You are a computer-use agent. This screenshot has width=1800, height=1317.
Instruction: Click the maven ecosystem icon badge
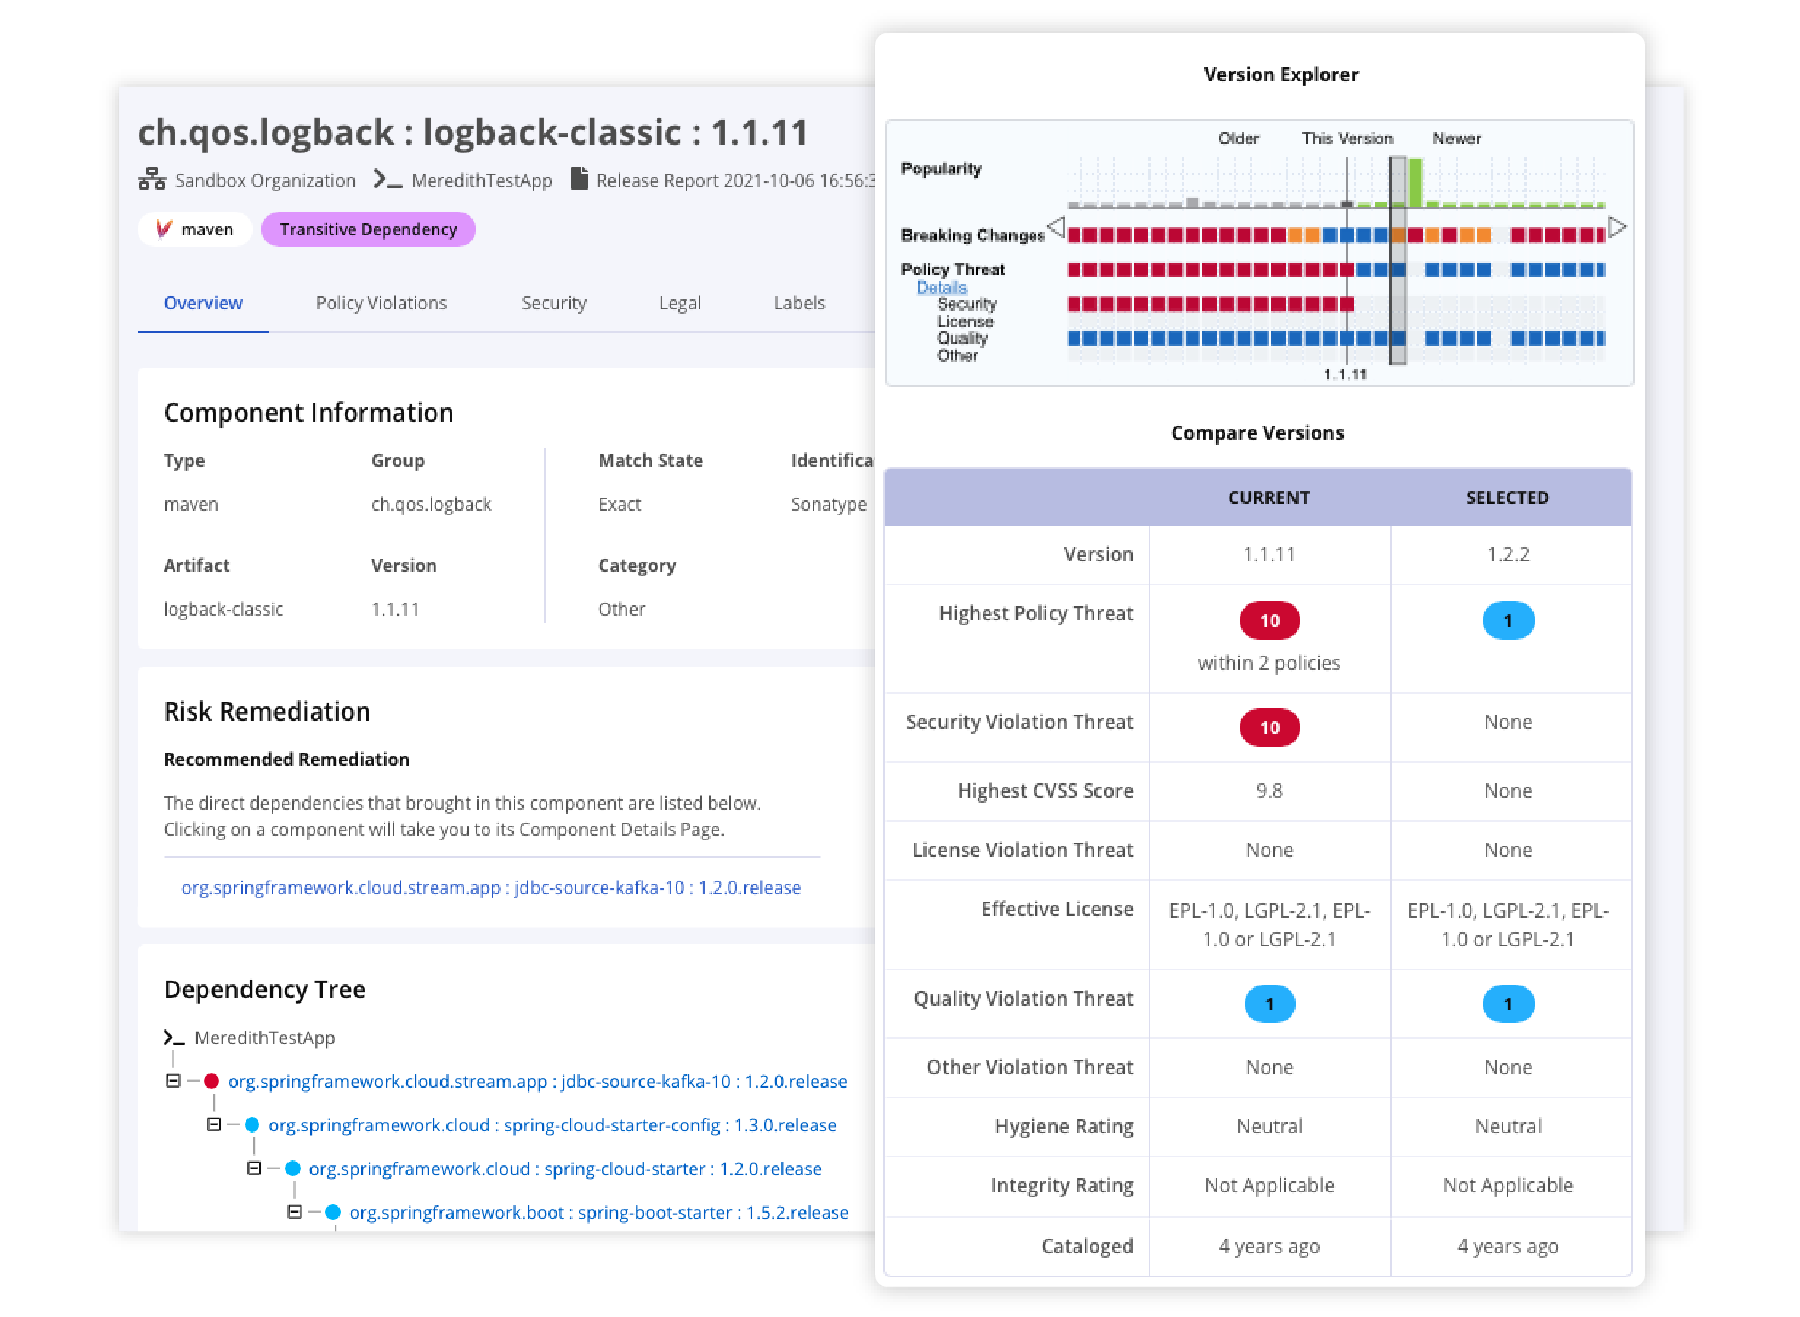click(163, 229)
